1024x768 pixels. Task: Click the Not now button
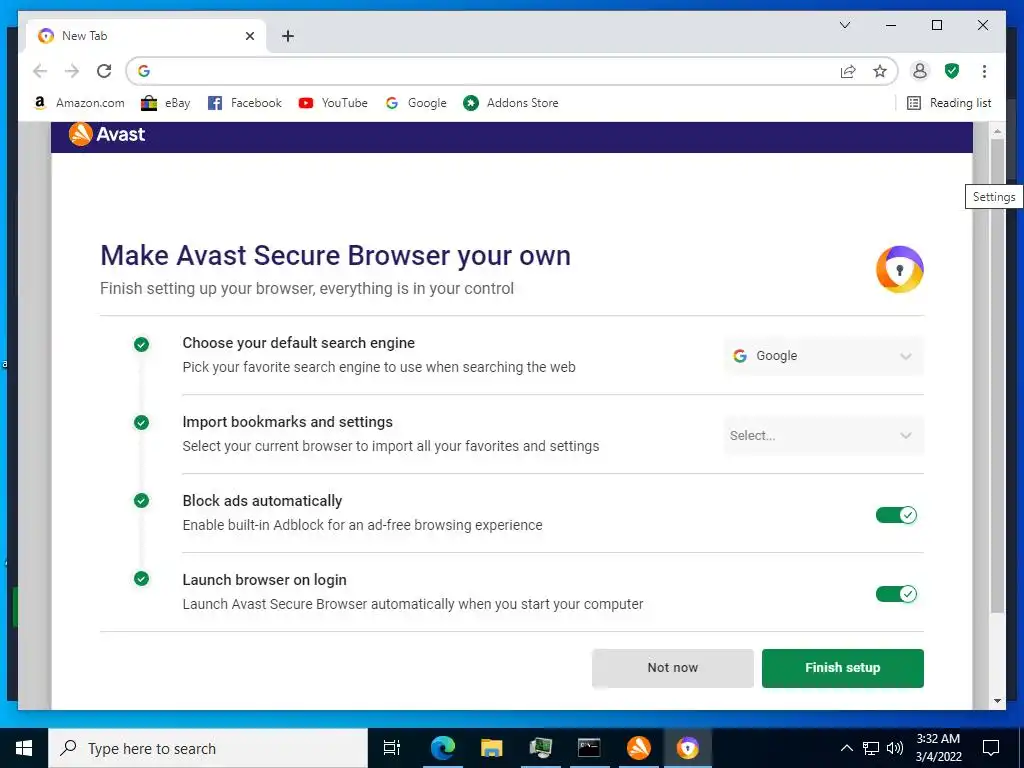click(x=673, y=668)
